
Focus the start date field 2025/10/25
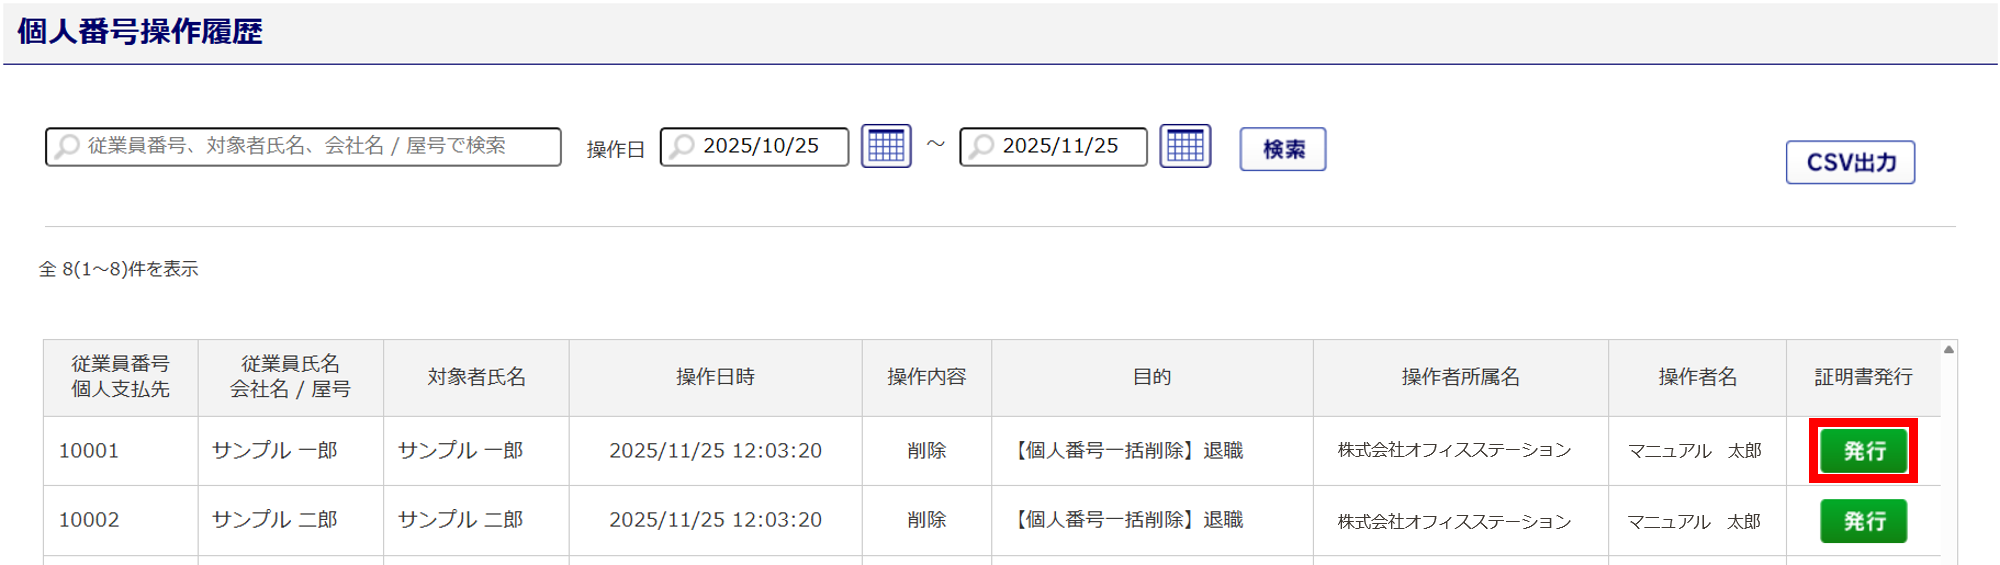[761, 147]
